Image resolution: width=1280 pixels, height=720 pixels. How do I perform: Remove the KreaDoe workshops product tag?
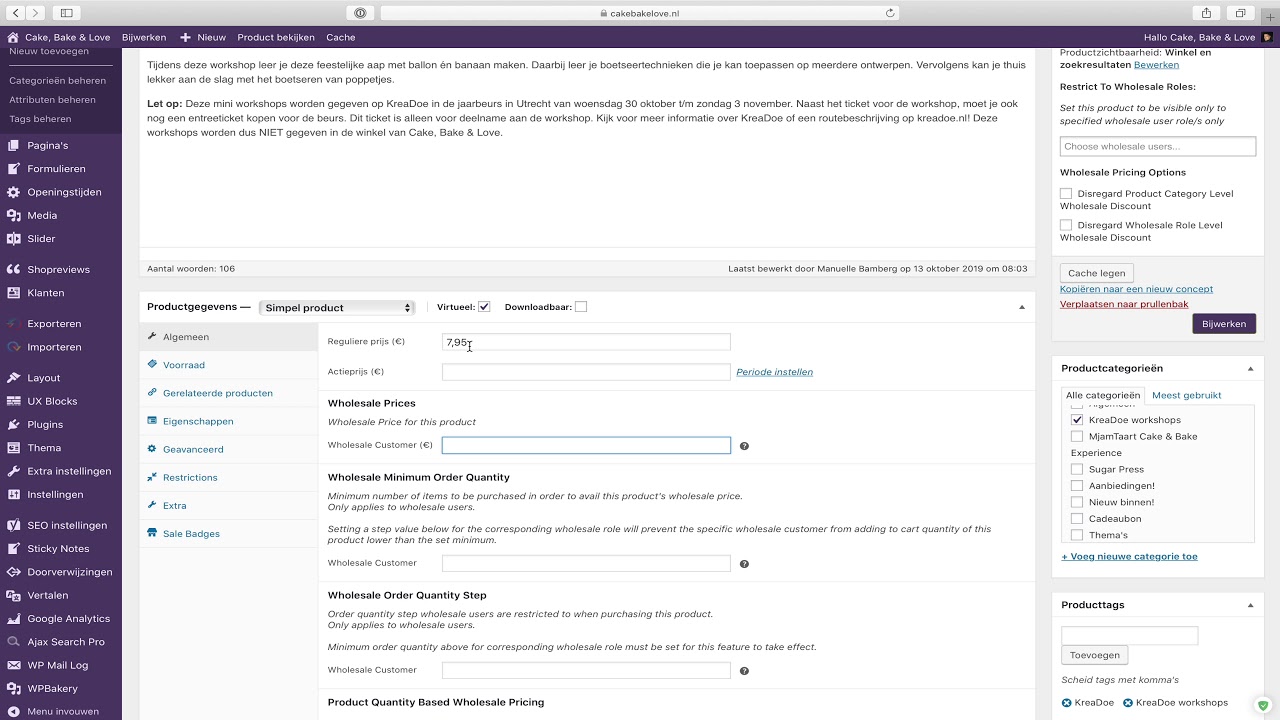tap(1128, 703)
